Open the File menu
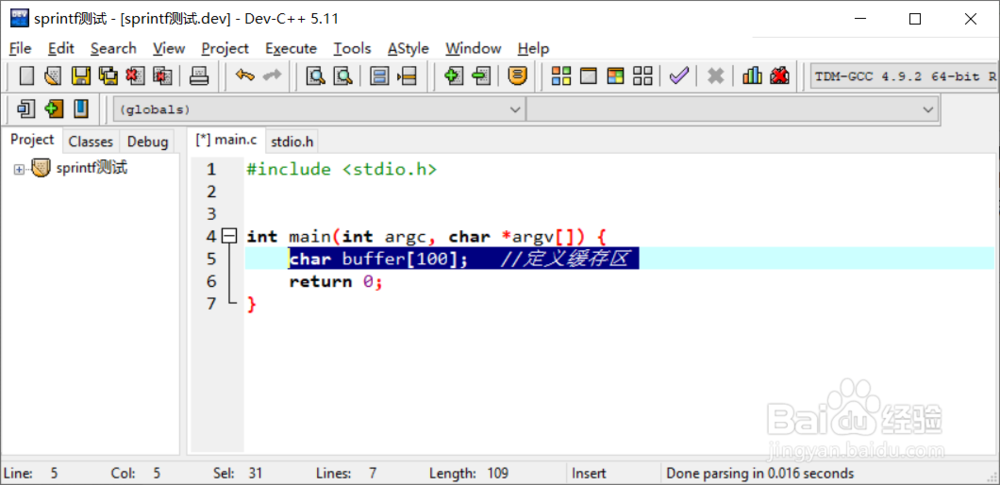1000x485 pixels. [x=20, y=48]
